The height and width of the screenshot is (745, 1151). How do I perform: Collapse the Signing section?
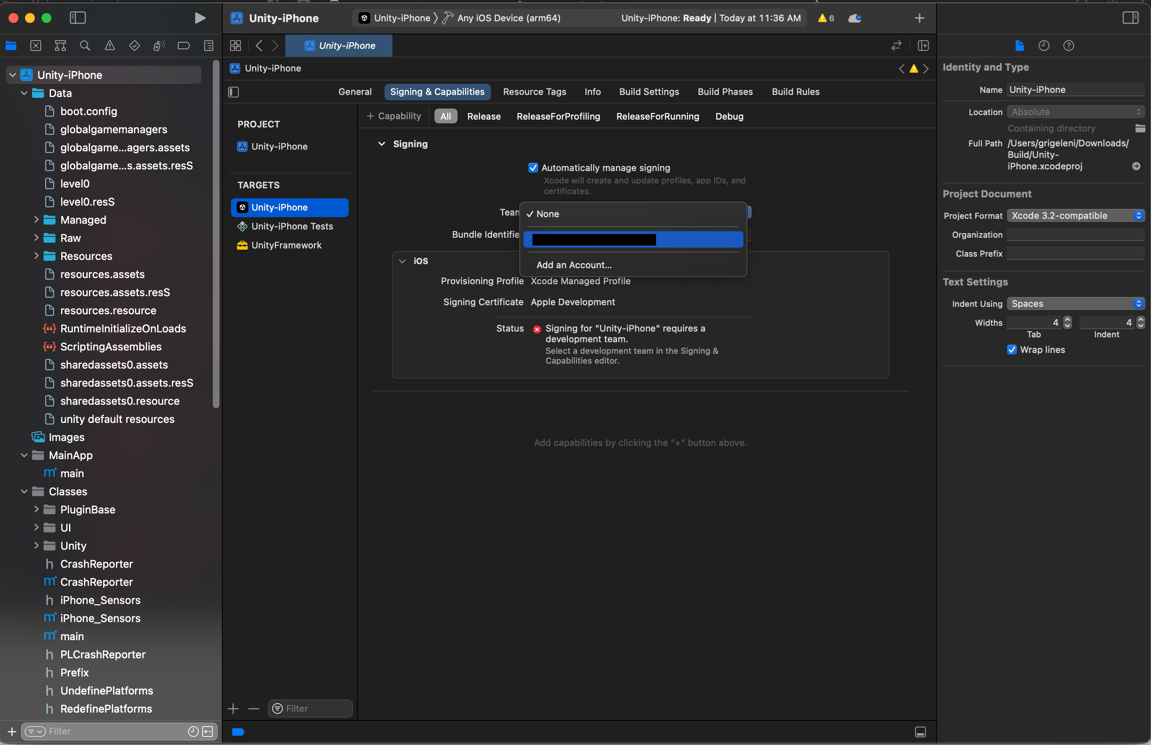(x=381, y=144)
